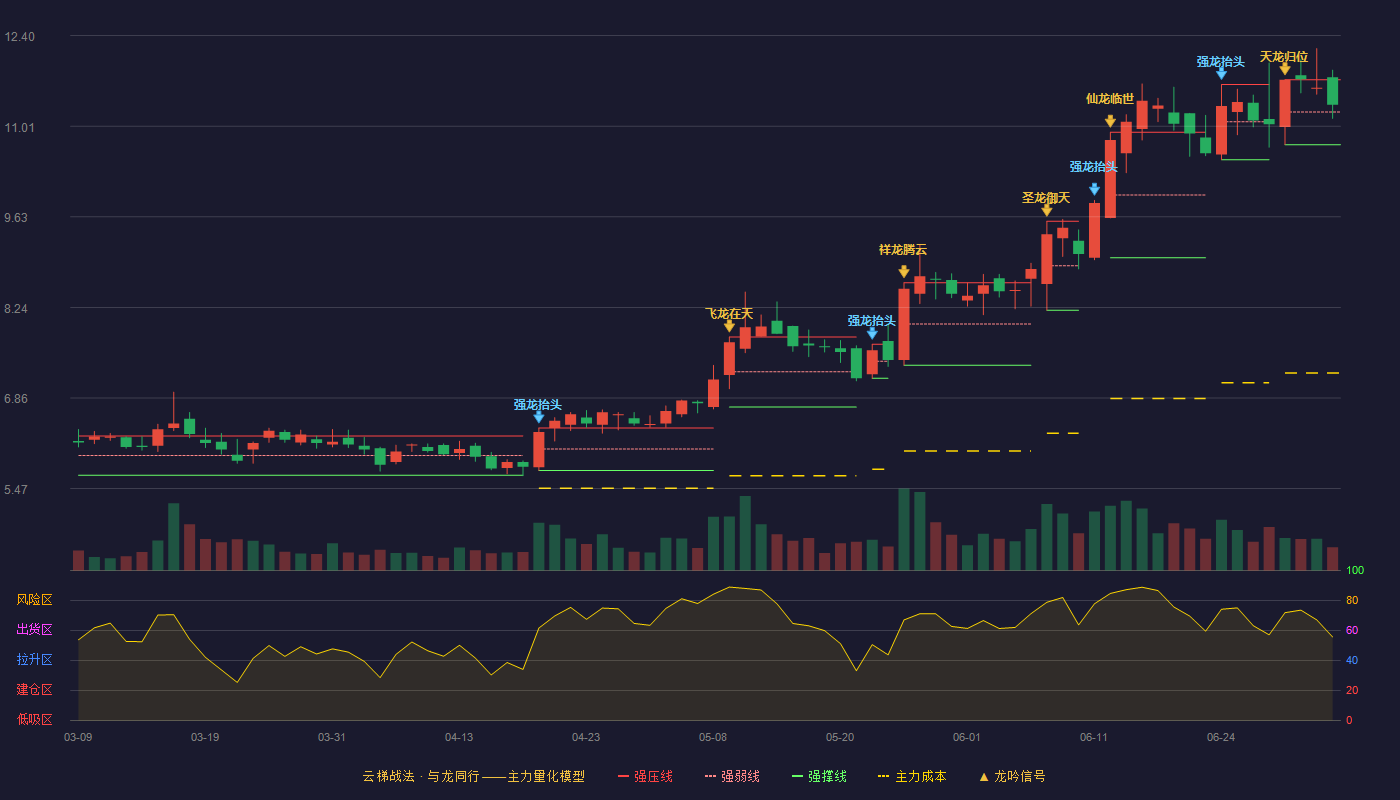Click the 04-13 date label

tap(459, 737)
